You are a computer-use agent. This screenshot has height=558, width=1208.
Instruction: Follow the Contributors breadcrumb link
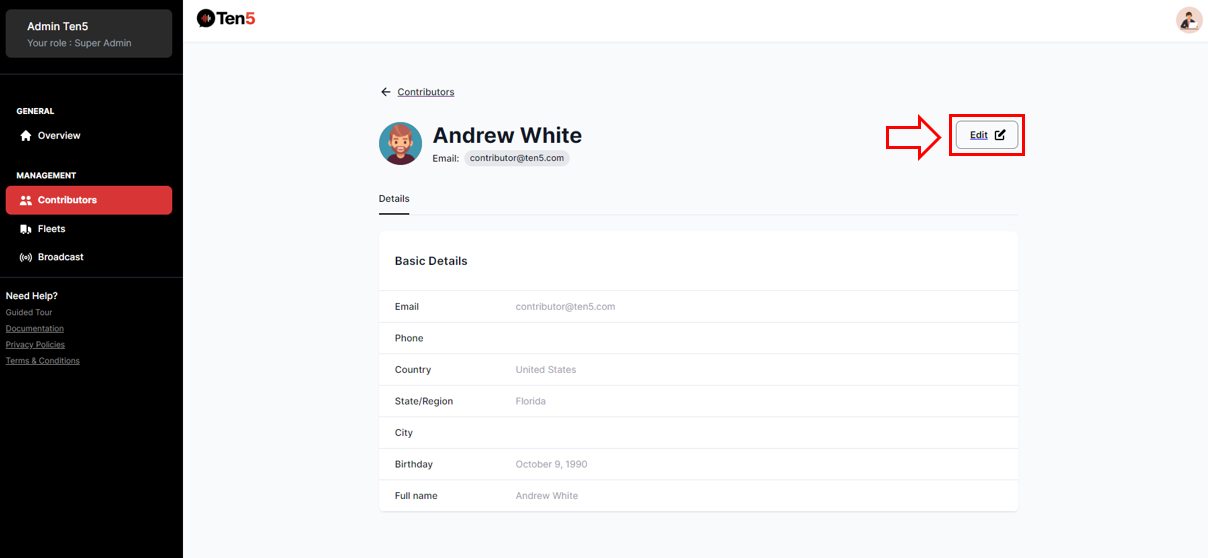point(426,92)
